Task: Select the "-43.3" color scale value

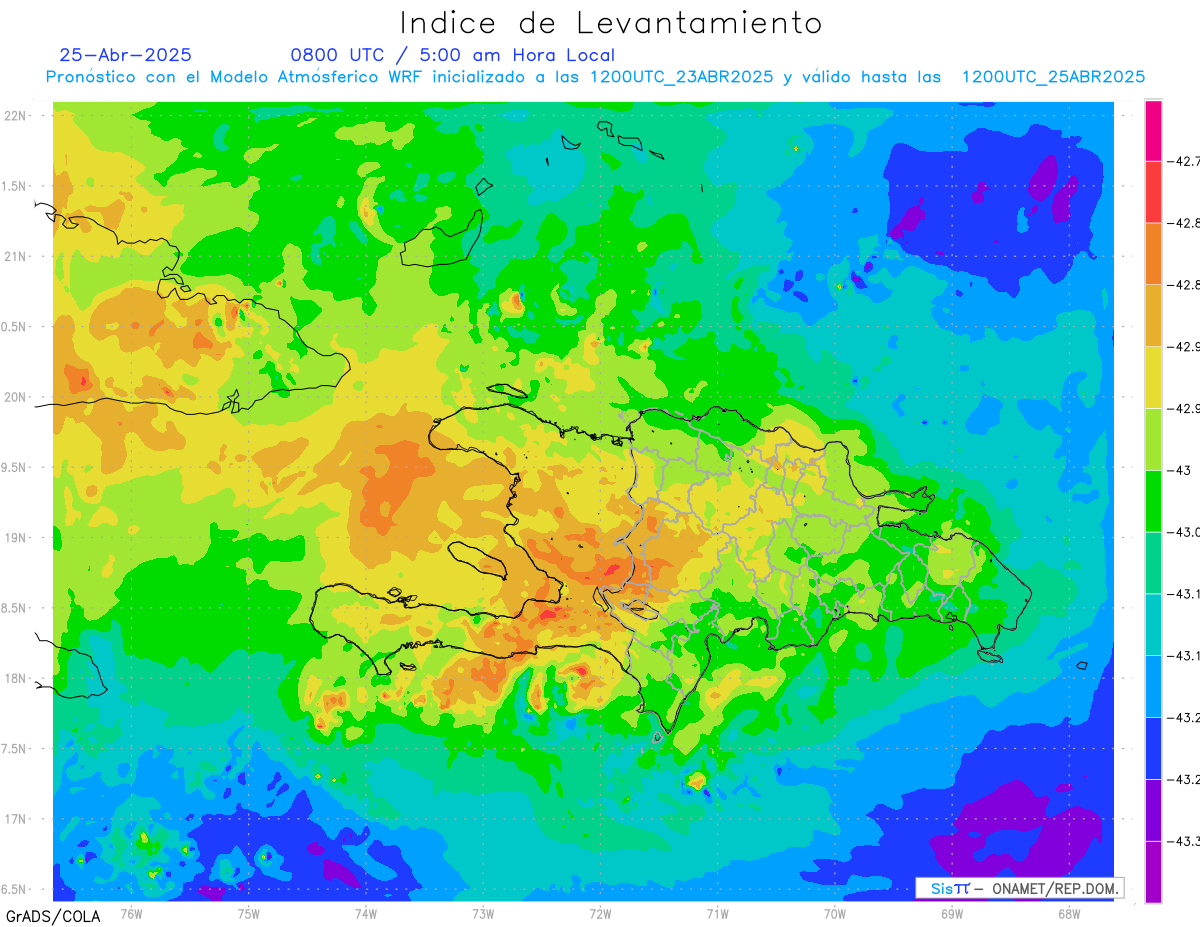Action: [1186, 841]
